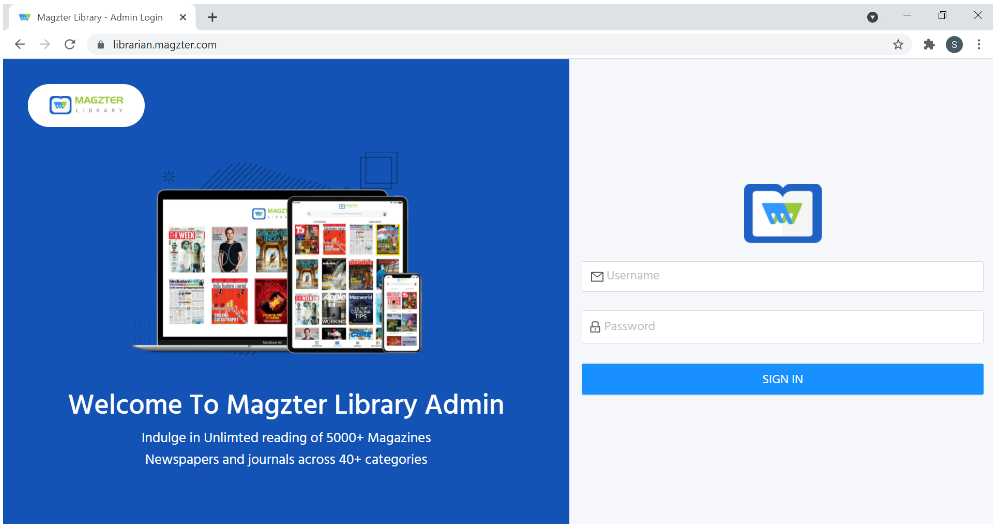Minimize the browser window

(x=907, y=15)
